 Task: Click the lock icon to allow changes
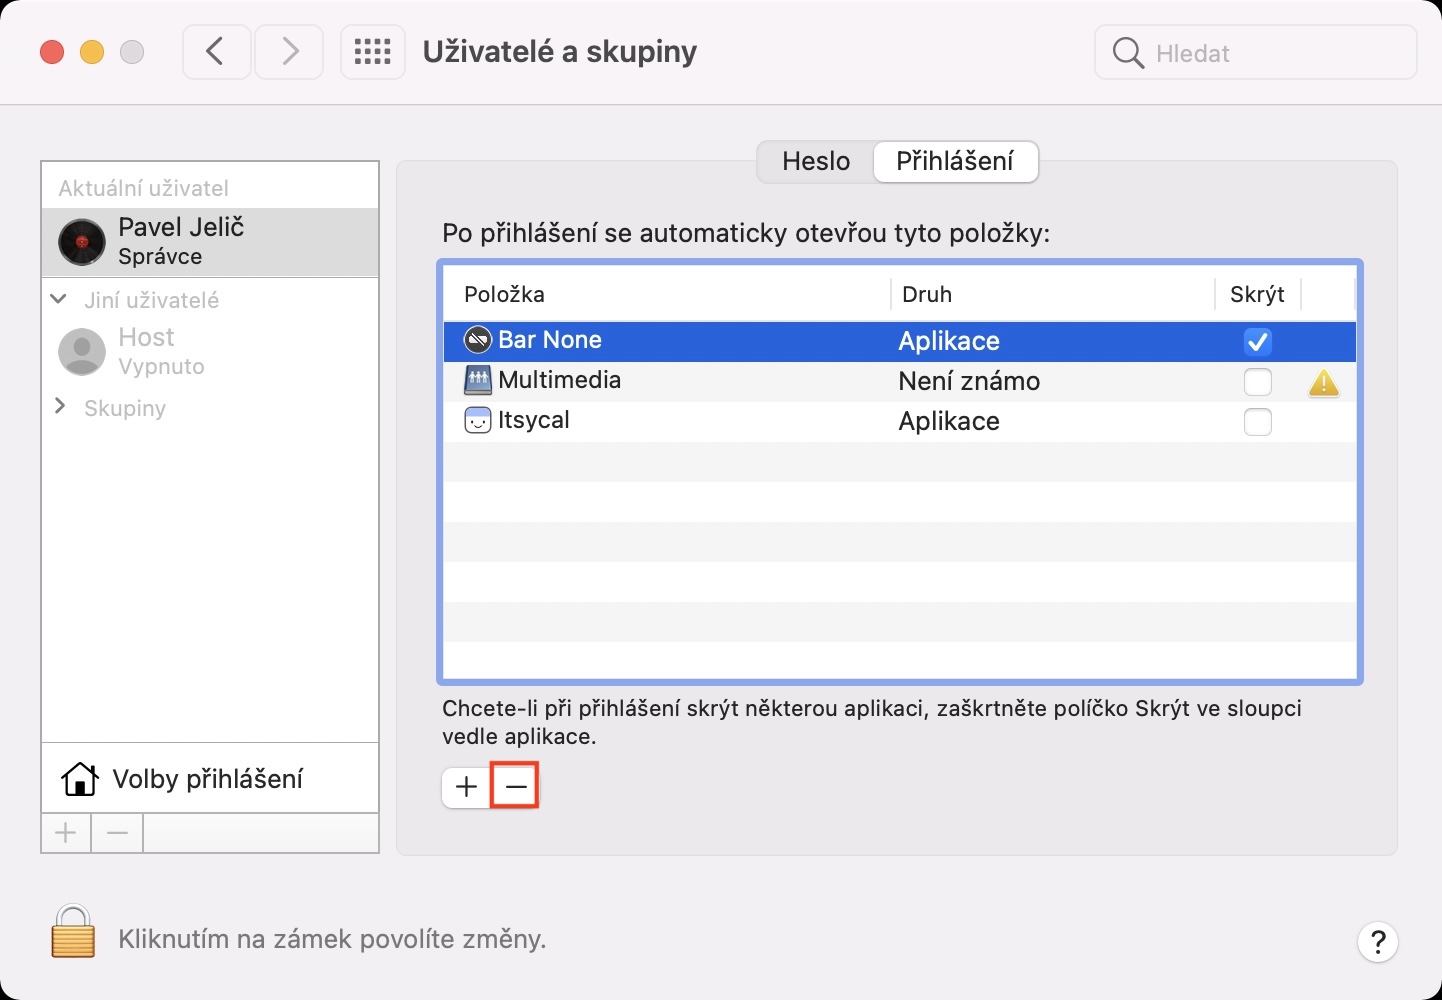73,932
